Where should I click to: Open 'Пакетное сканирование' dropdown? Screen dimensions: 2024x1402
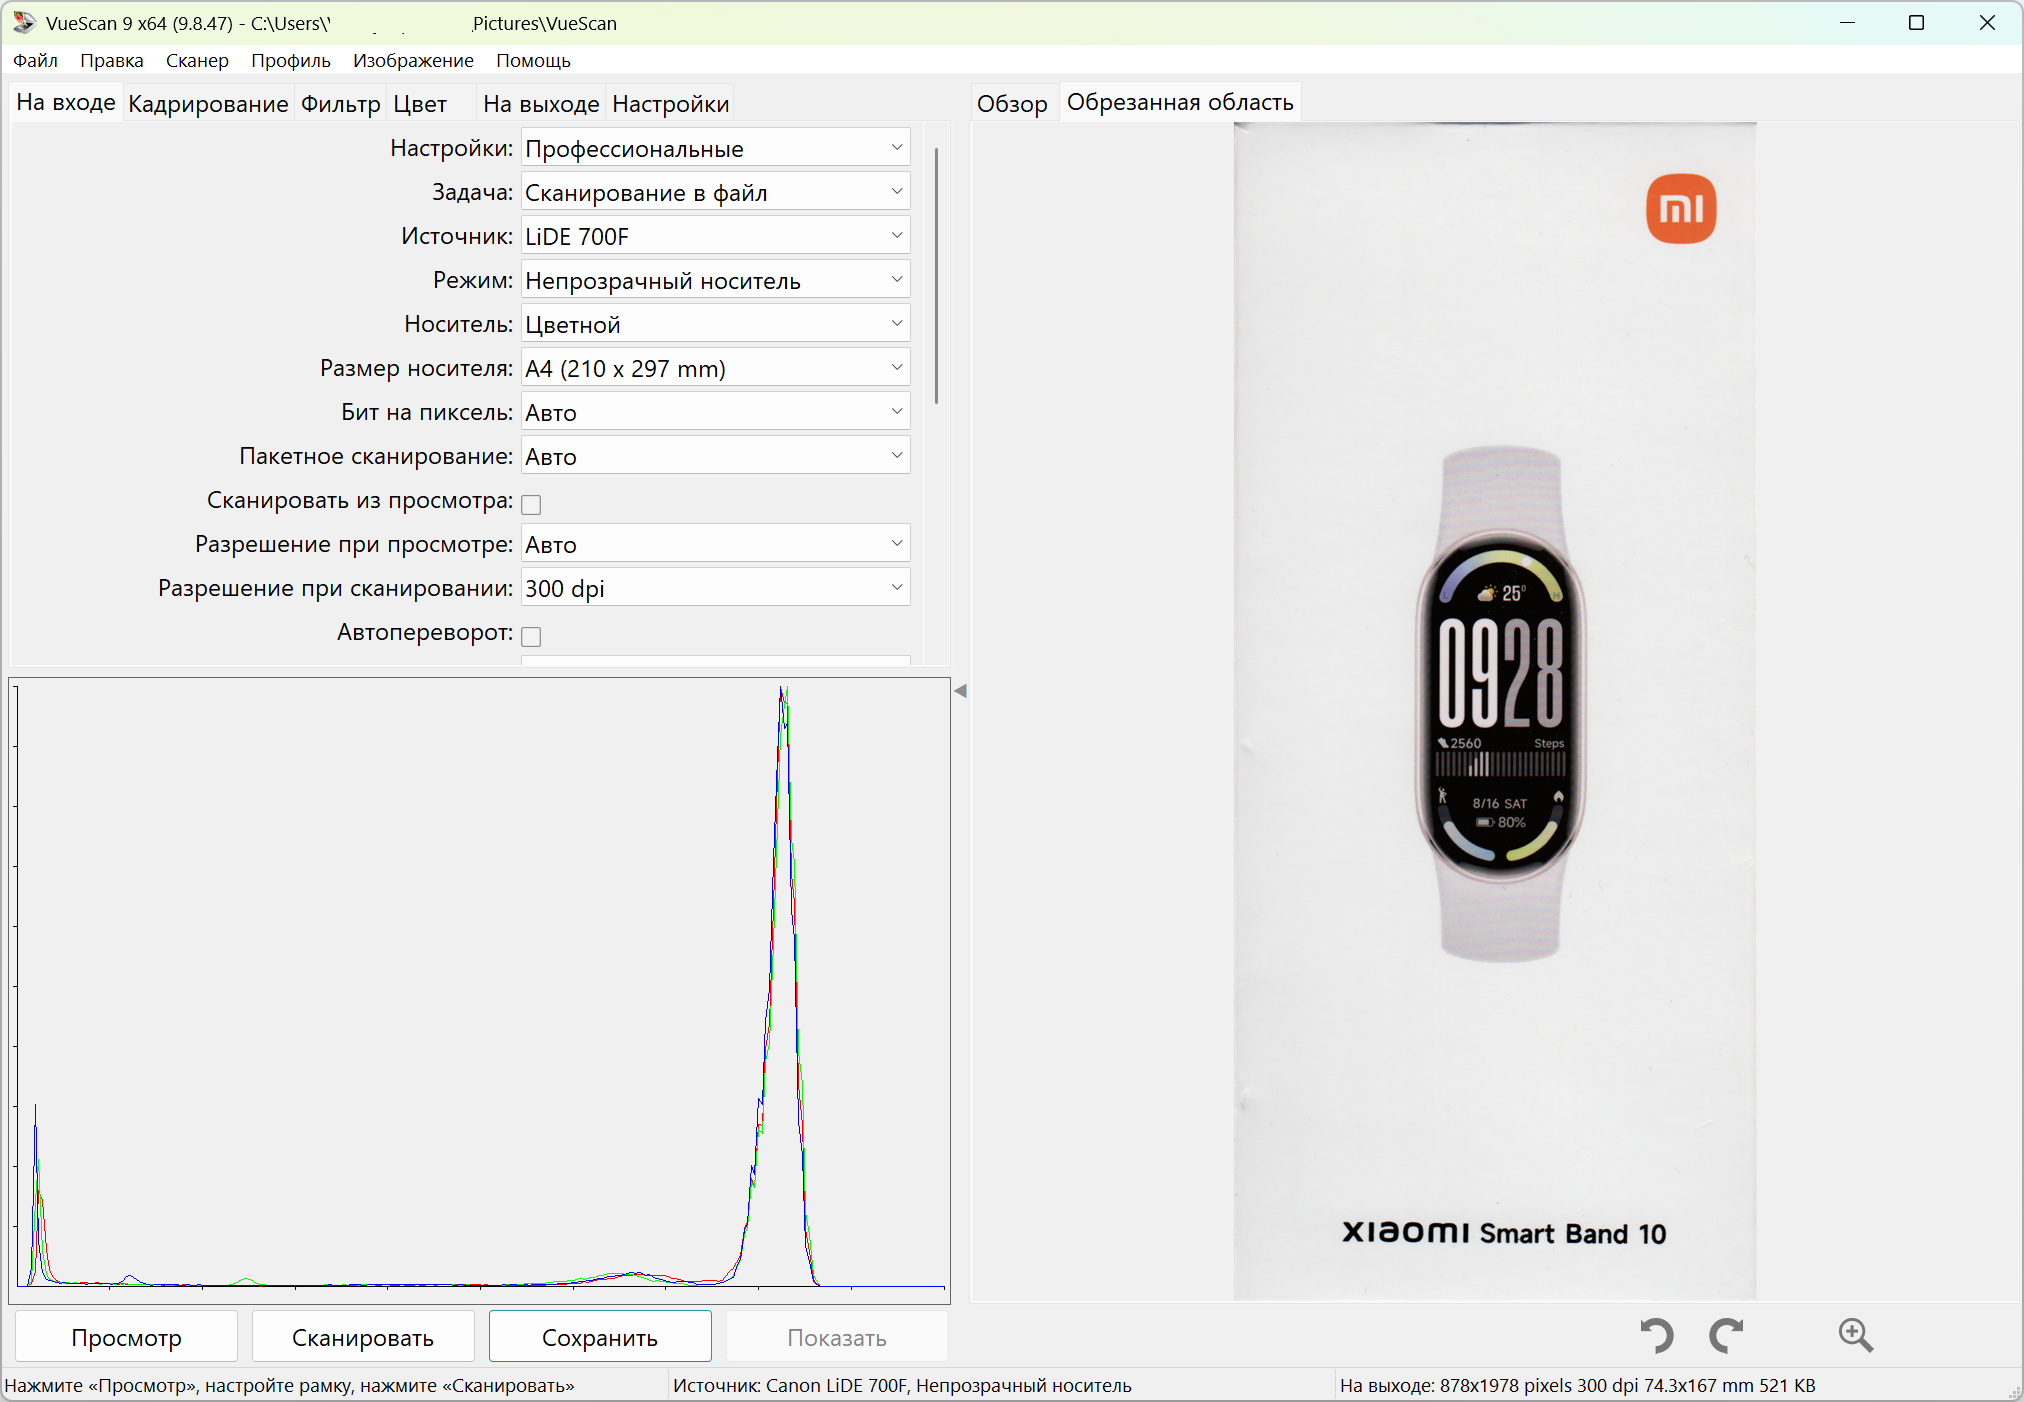[x=716, y=456]
